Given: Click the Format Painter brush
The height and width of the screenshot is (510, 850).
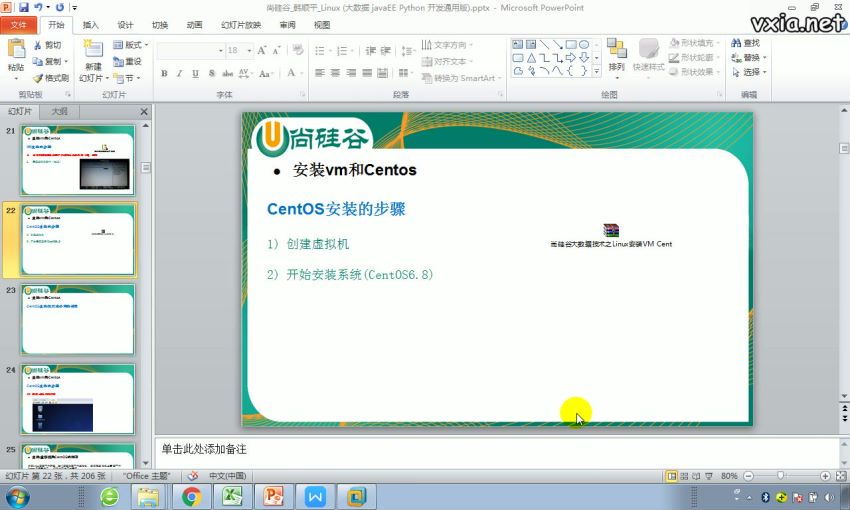Looking at the screenshot, I should coord(37,78).
